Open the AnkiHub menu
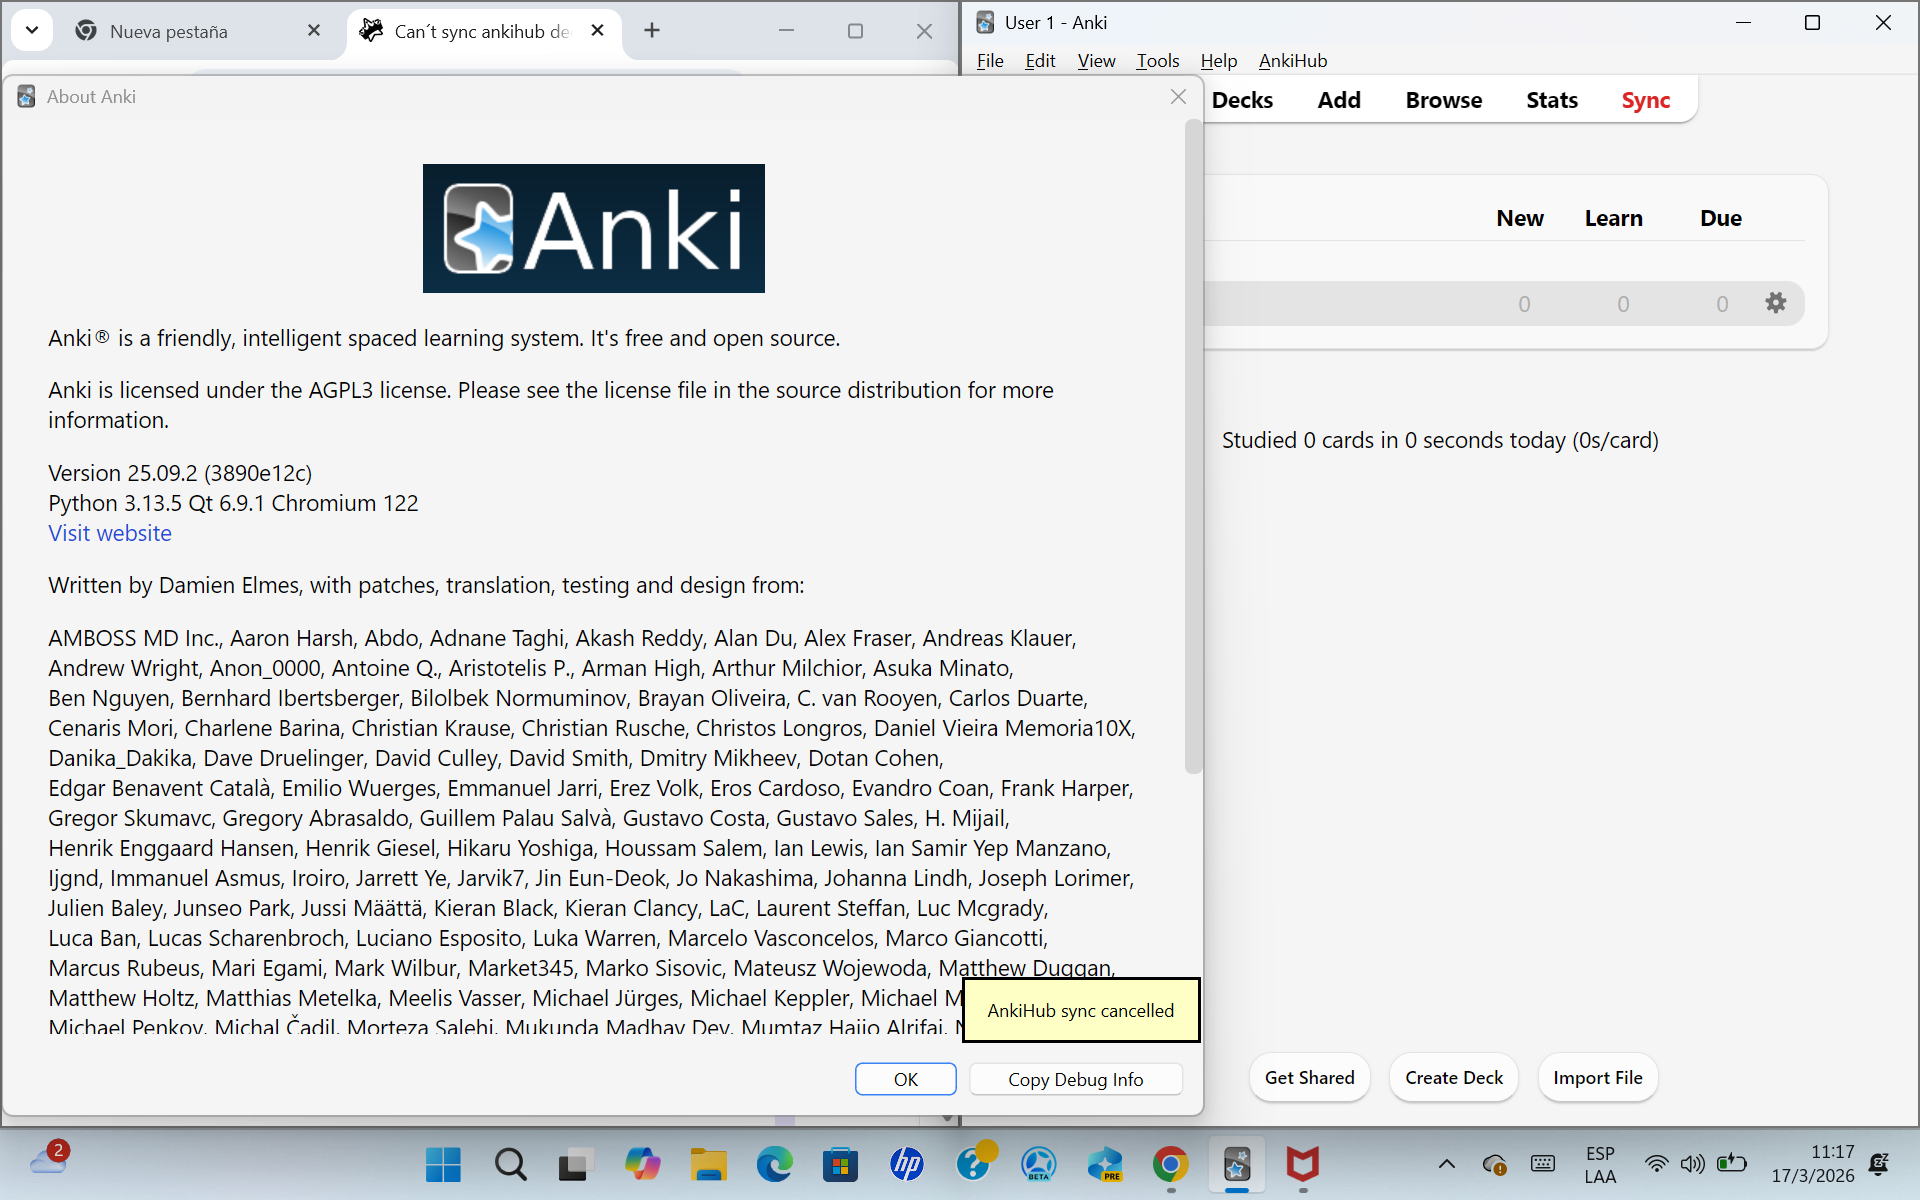 pyautogui.click(x=1292, y=61)
